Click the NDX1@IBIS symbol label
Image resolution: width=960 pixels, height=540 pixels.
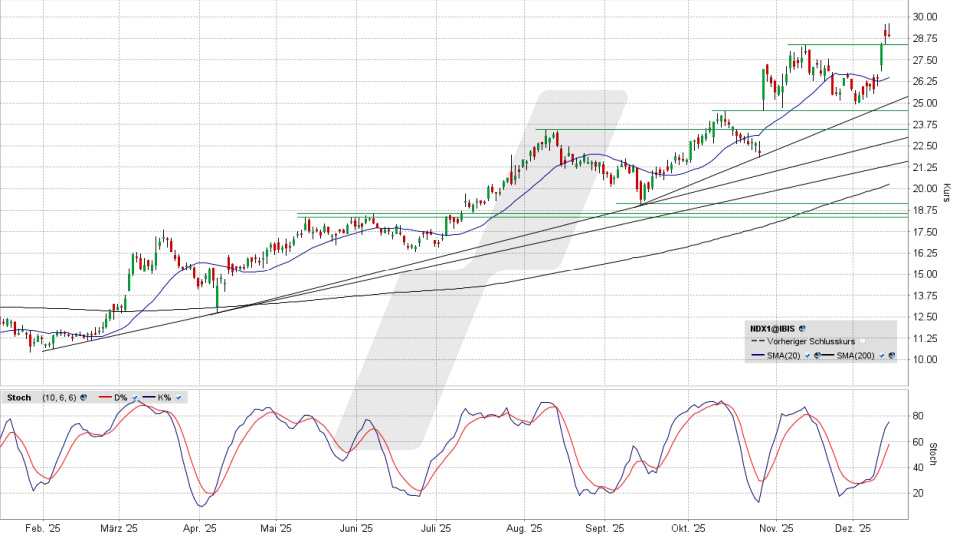[773, 327]
